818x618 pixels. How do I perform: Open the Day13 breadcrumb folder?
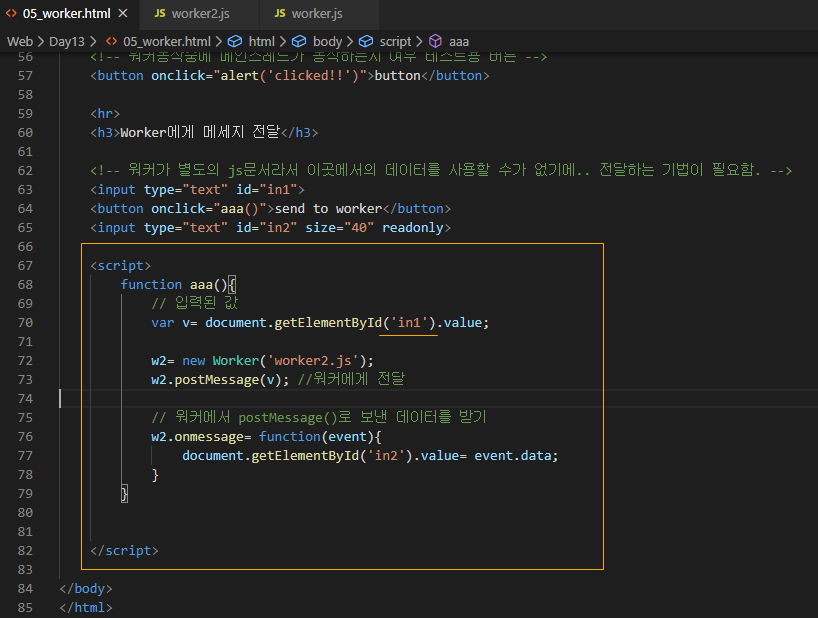(66, 42)
